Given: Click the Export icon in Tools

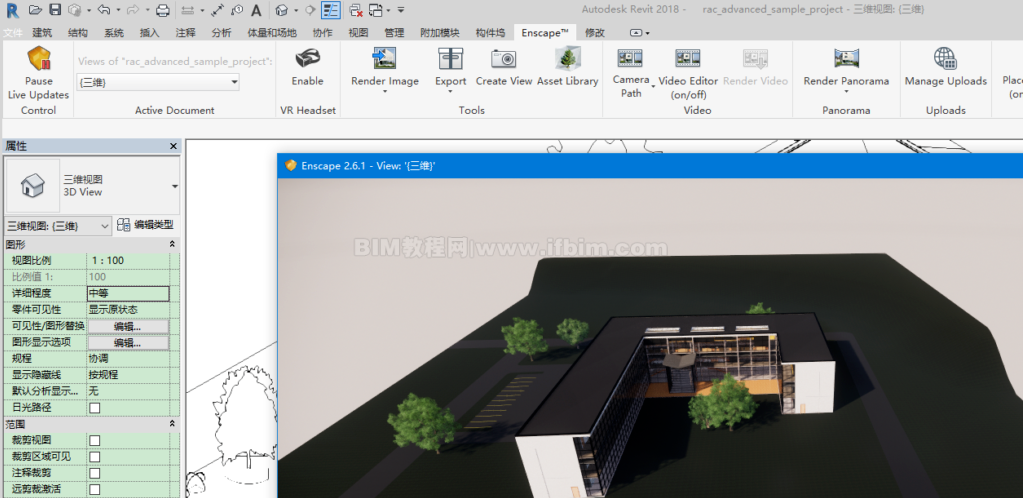Looking at the screenshot, I should click(451, 59).
